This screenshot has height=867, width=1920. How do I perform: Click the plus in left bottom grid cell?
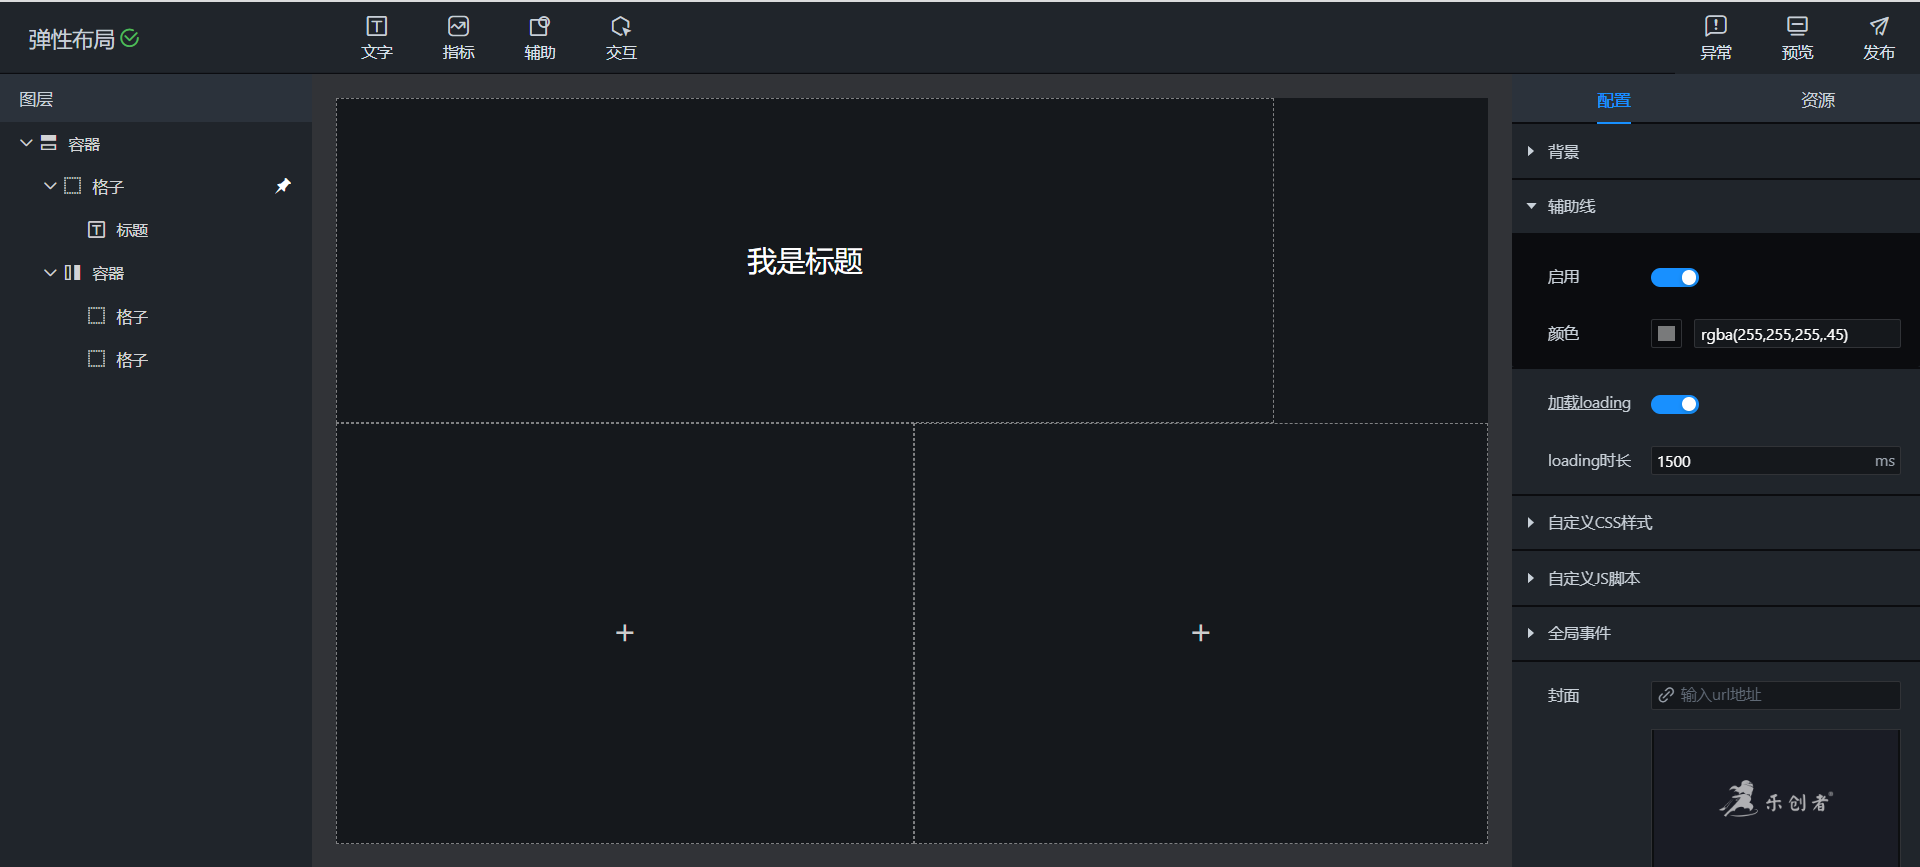(625, 633)
